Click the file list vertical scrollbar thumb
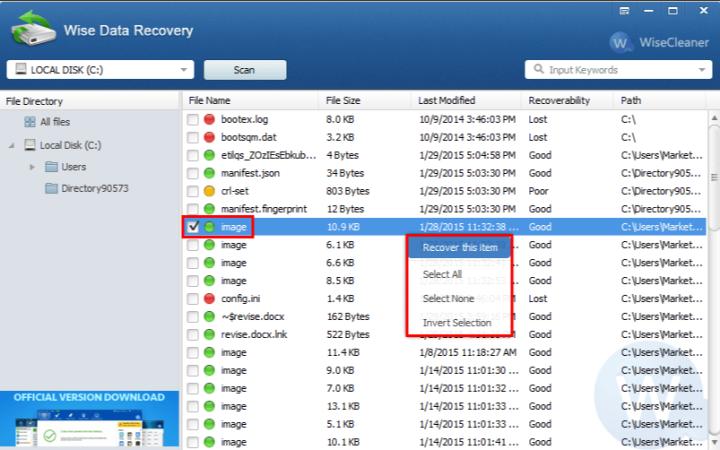The height and width of the screenshot is (450, 720). 714,177
